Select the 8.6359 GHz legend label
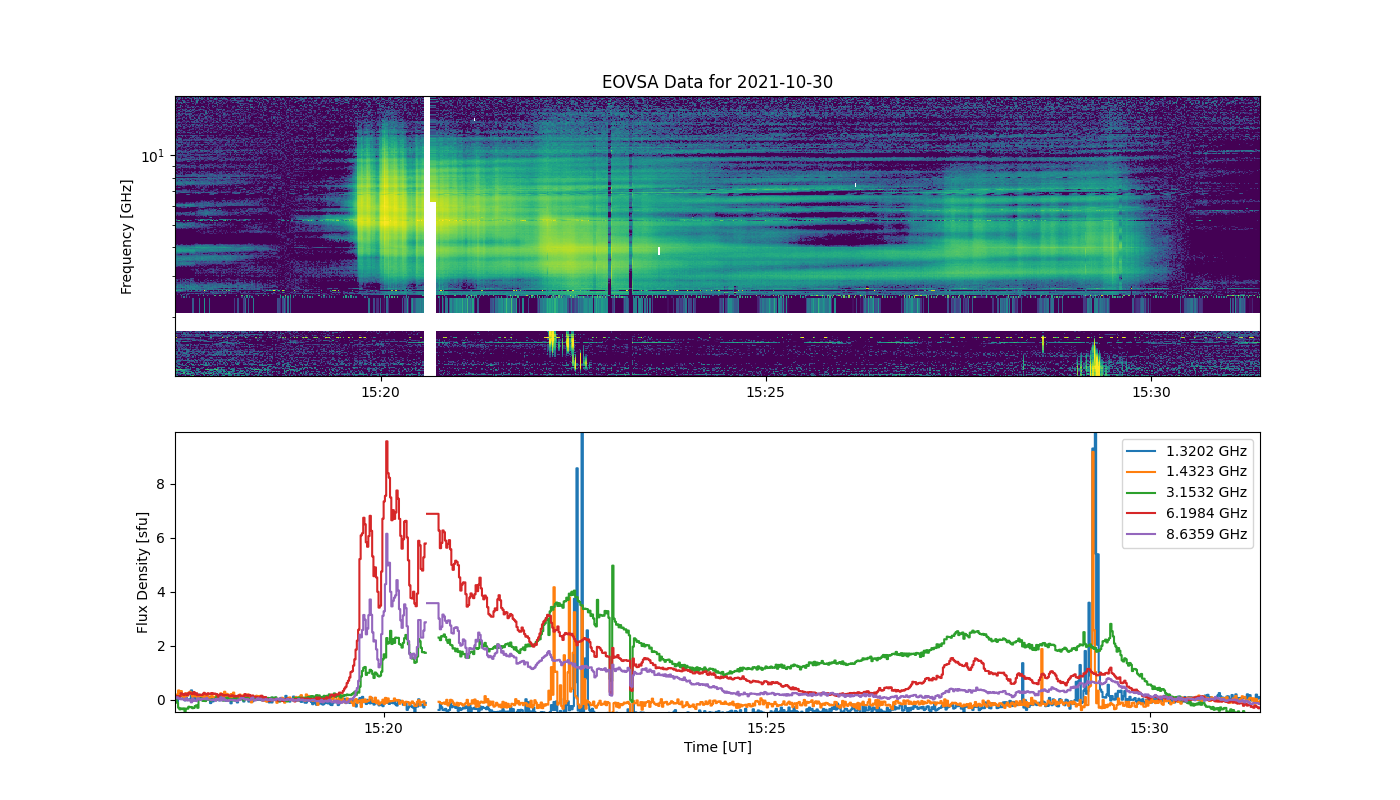Screen dimensions: 1400x800 (x=1206, y=535)
